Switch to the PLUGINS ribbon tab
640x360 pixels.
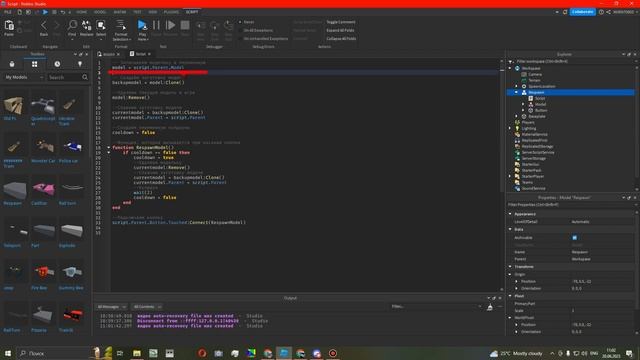point(171,12)
